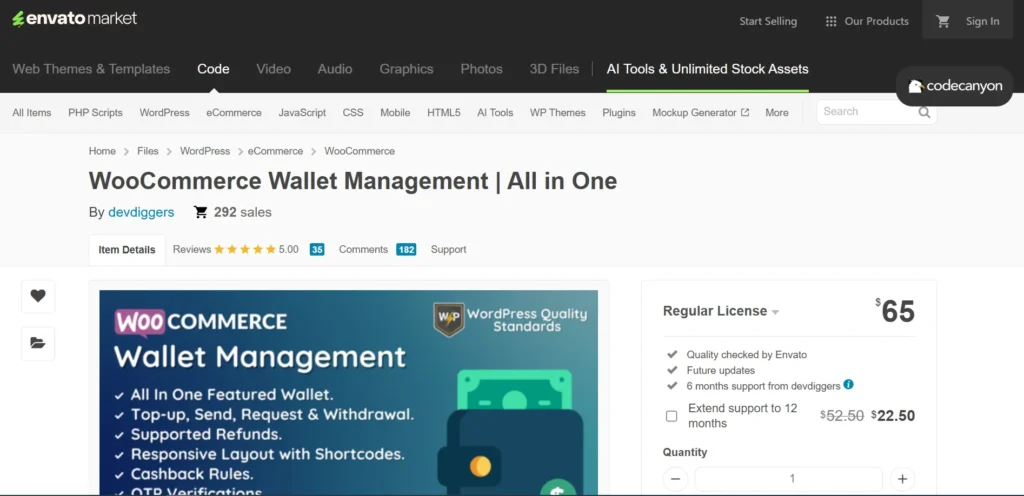Click AI Tools in subnav
This screenshot has height=496, width=1024.
[x=495, y=112]
